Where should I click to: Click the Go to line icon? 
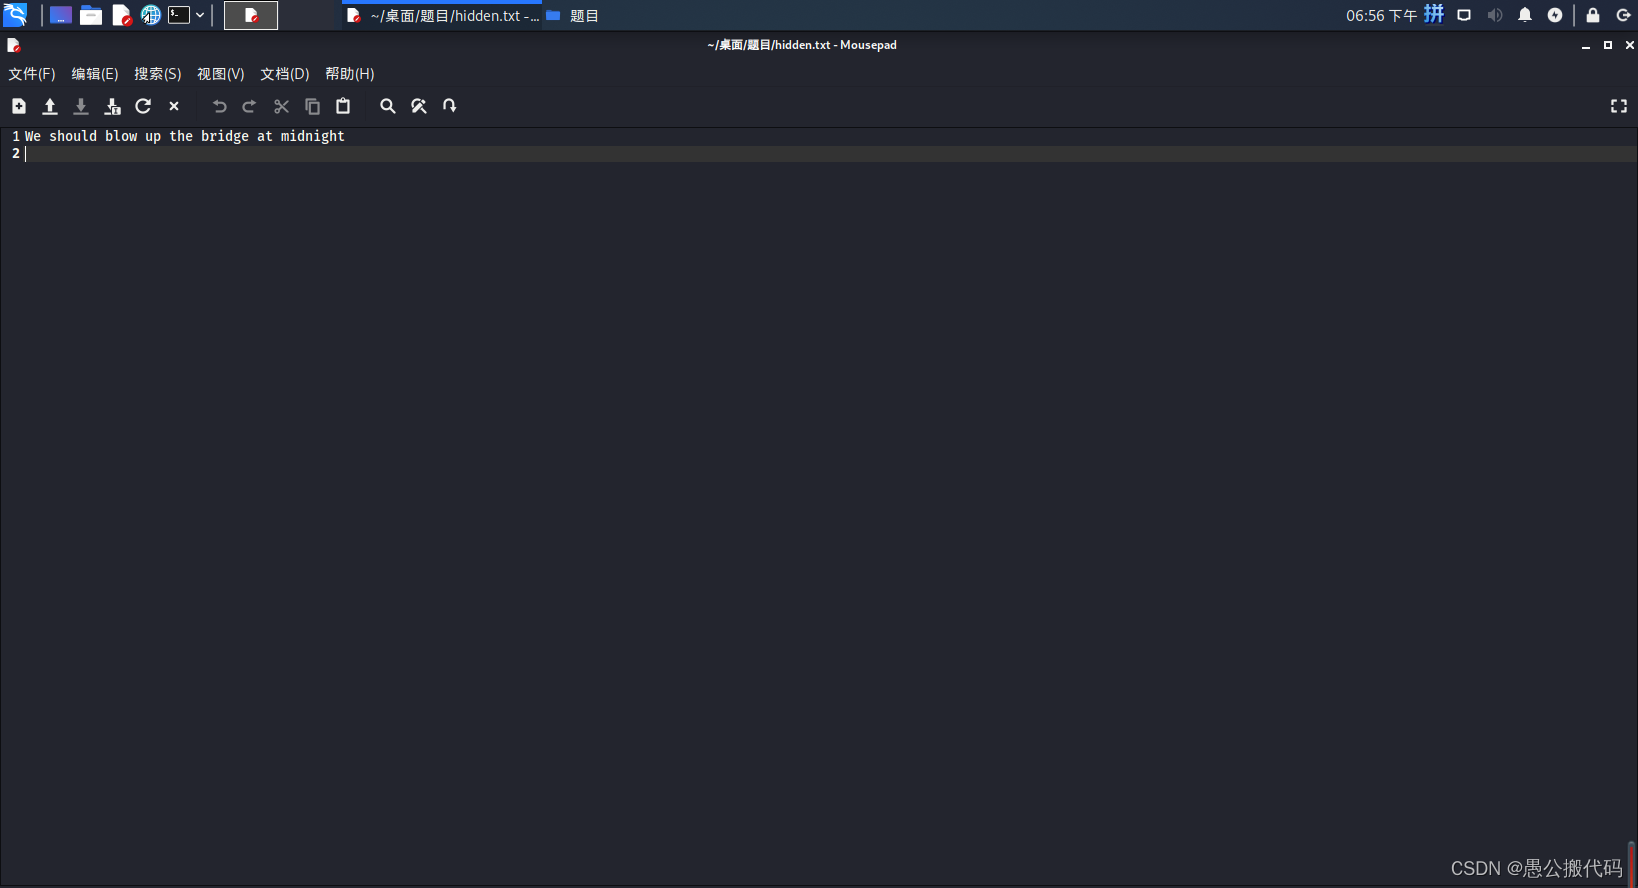coord(450,106)
